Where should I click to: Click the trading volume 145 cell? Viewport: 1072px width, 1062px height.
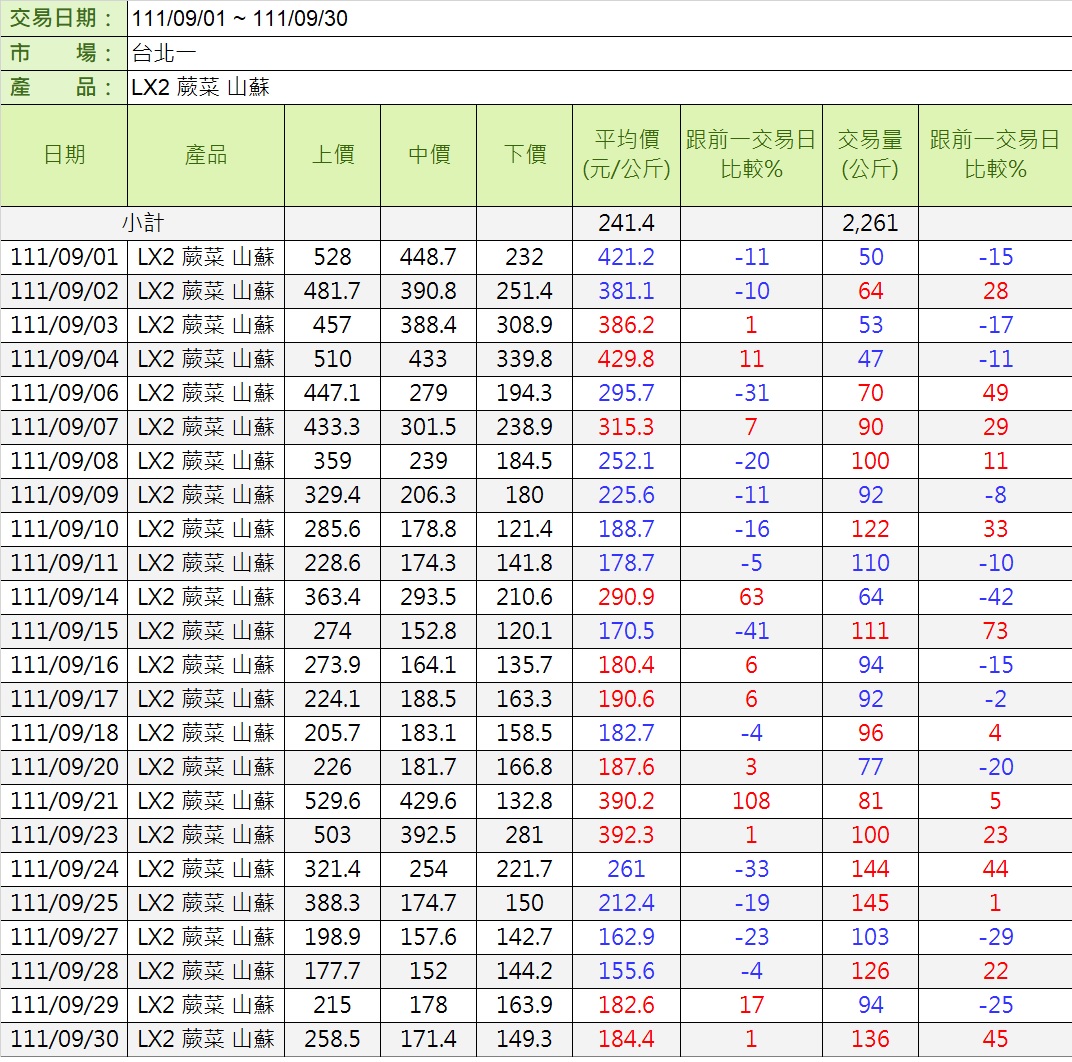tap(870, 903)
